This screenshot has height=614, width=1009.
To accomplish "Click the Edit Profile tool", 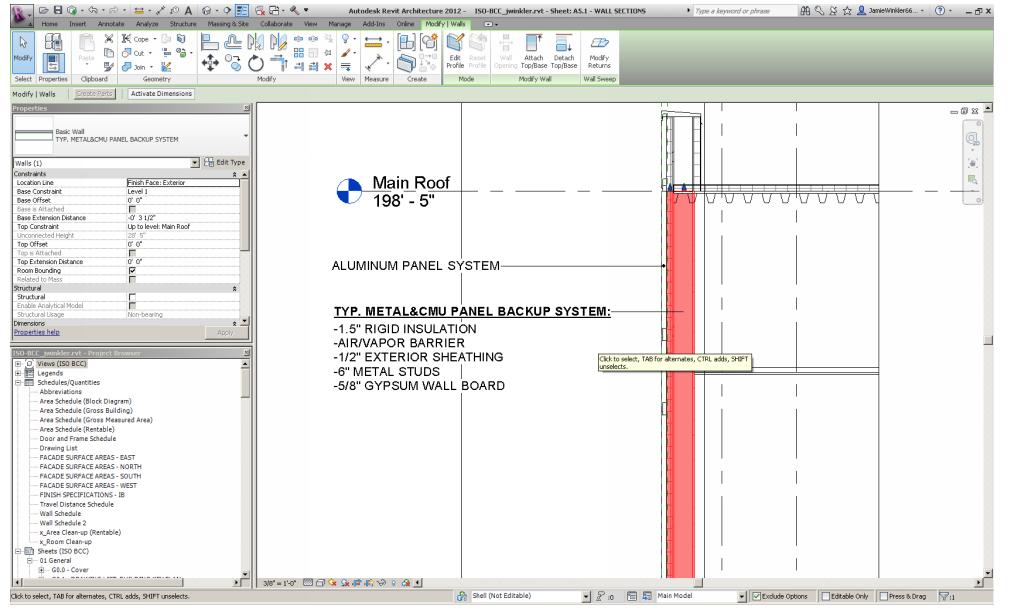I will (455, 51).
